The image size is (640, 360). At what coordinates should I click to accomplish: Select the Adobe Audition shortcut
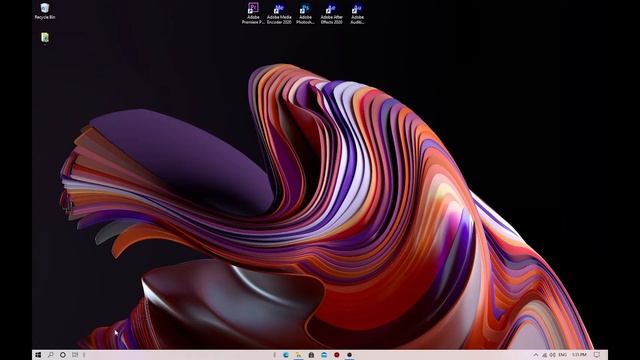pyautogui.click(x=357, y=14)
